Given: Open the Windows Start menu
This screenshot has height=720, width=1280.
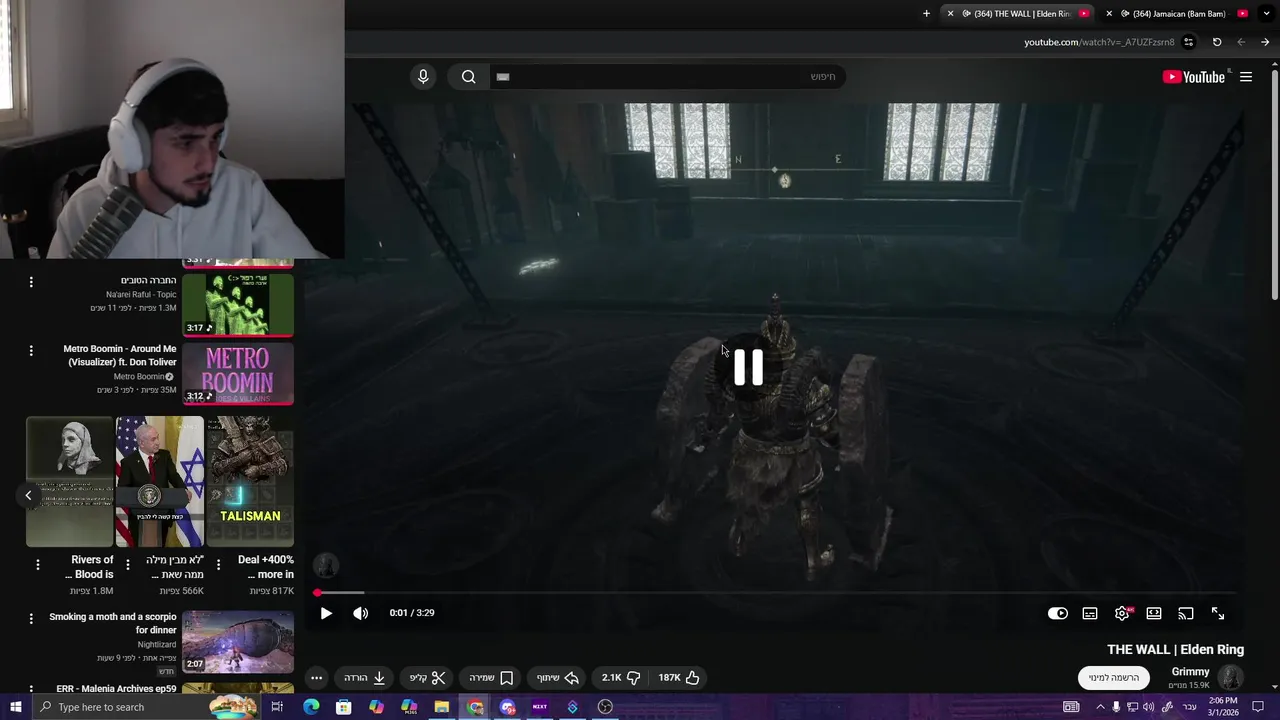Looking at the screenshot, I should pos(15,707).
